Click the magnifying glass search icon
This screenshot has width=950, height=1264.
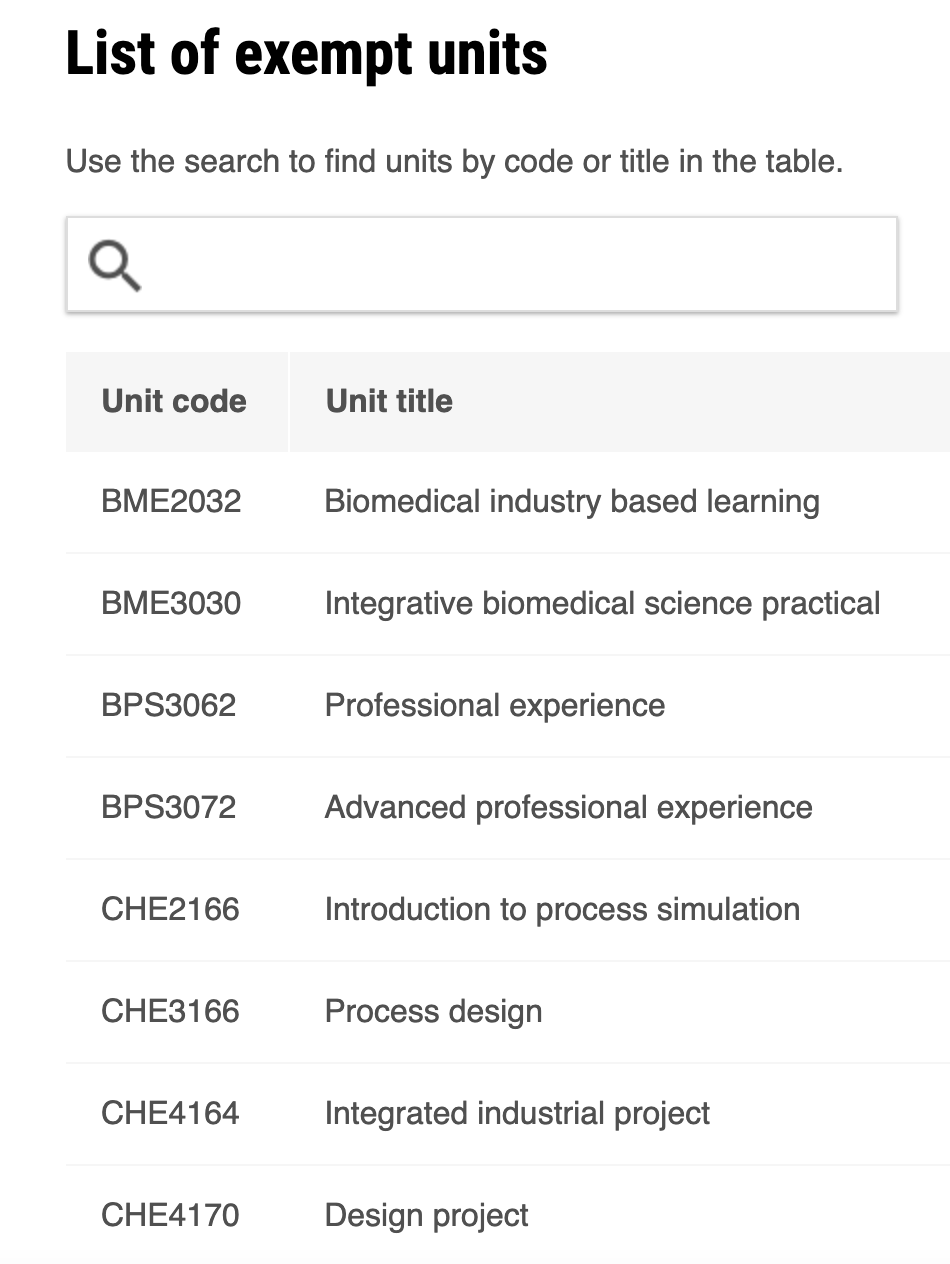[x=114, y=266]
